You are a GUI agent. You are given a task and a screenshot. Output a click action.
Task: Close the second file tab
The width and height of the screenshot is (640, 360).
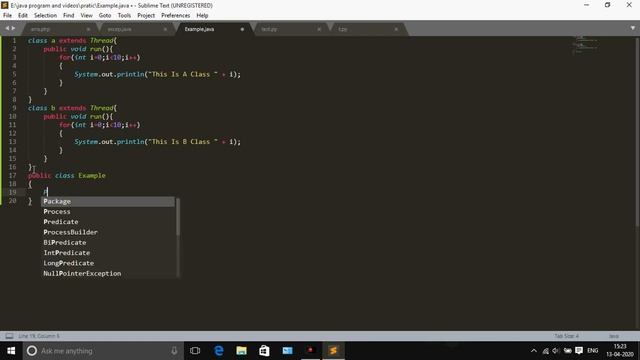[165, 29]
